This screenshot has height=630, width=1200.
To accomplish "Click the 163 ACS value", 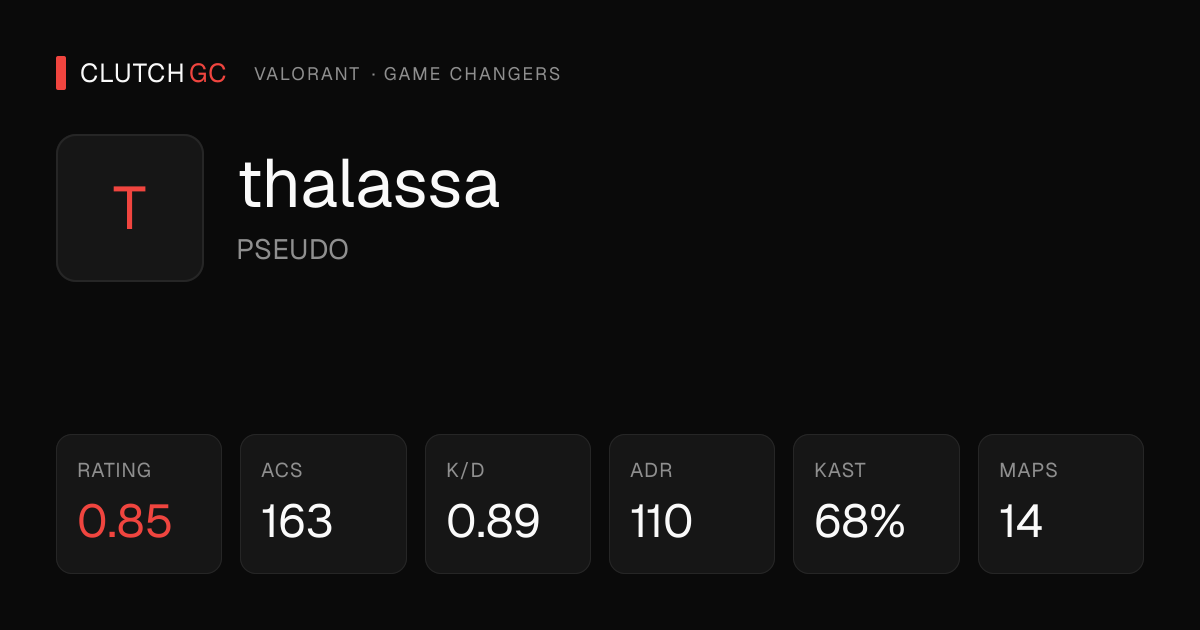I will (297, 521).
